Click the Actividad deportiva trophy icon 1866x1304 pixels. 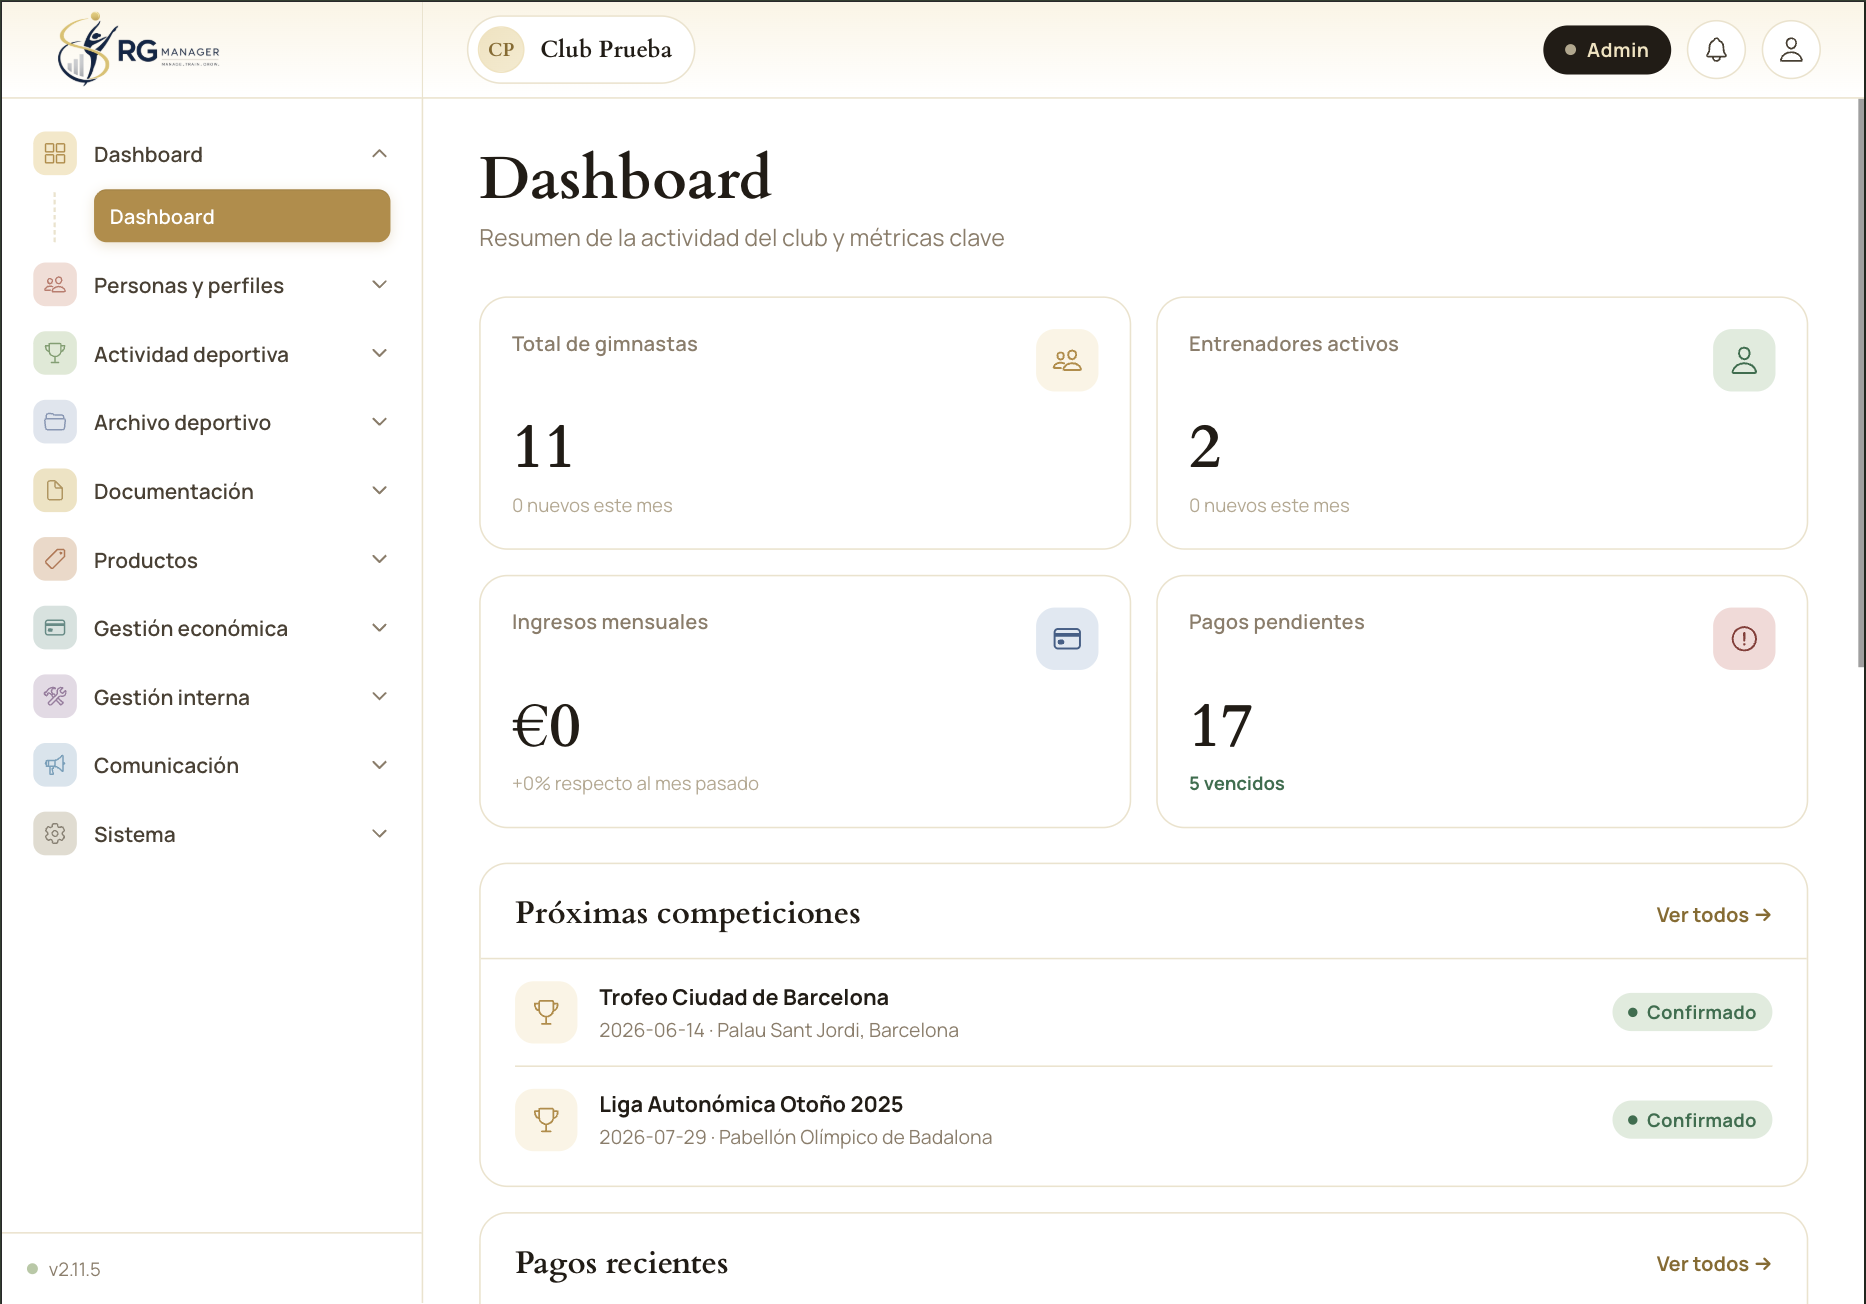pos(55,354)
